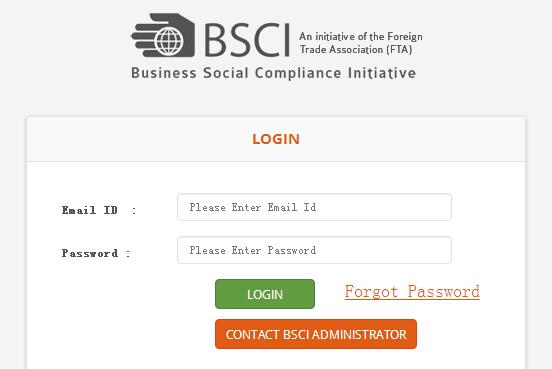This screenshot has width=552, height=369.
Task: Click the 'An initiative of the Foreign' line
Action: point(361,37)
